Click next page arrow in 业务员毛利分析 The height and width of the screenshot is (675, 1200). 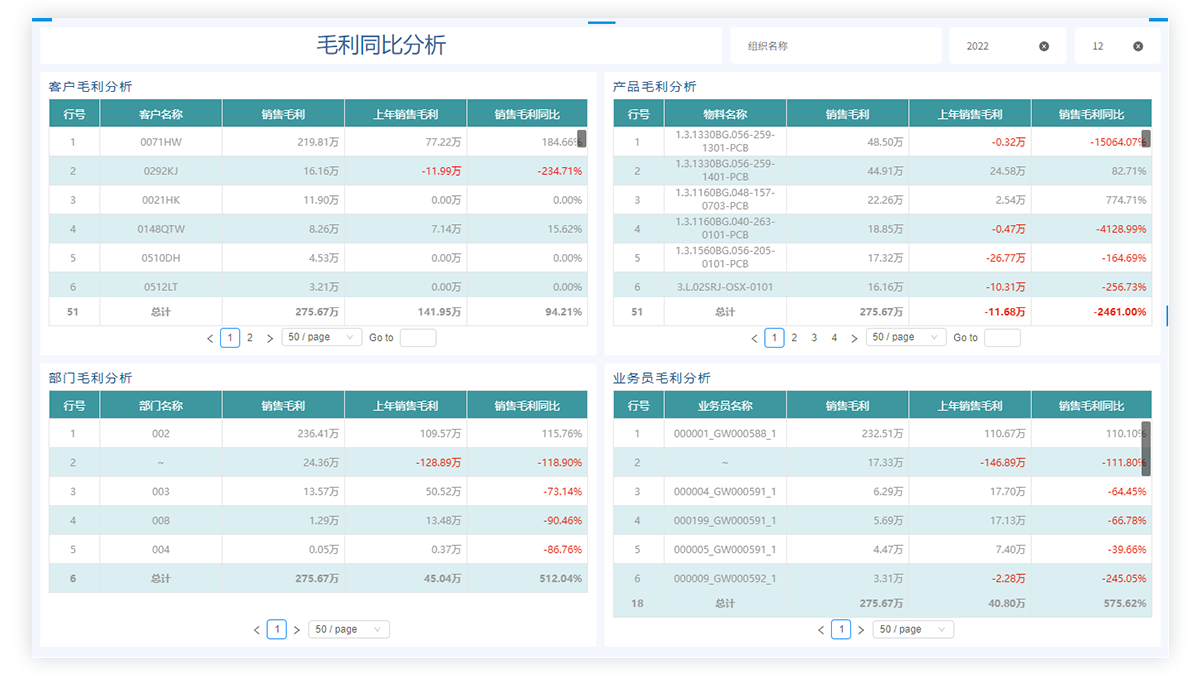pyautogui.click(x=861, y=630)
